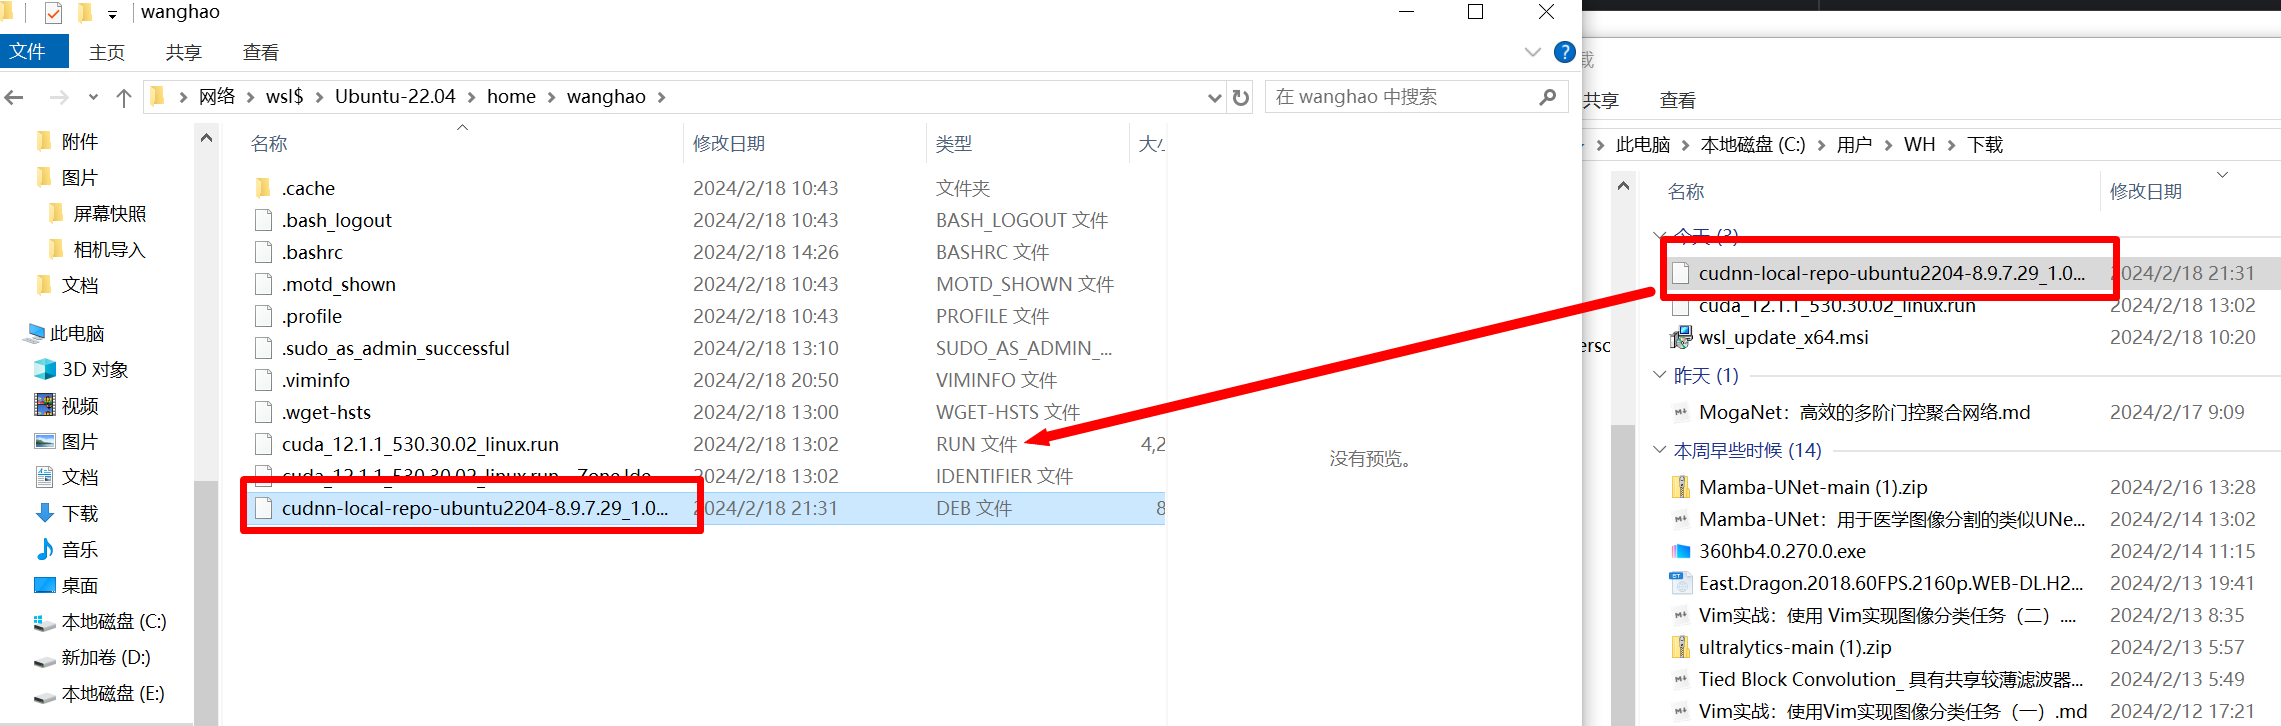
Task: Select the .wget-hsts file
Action: [x=326, y=412]
